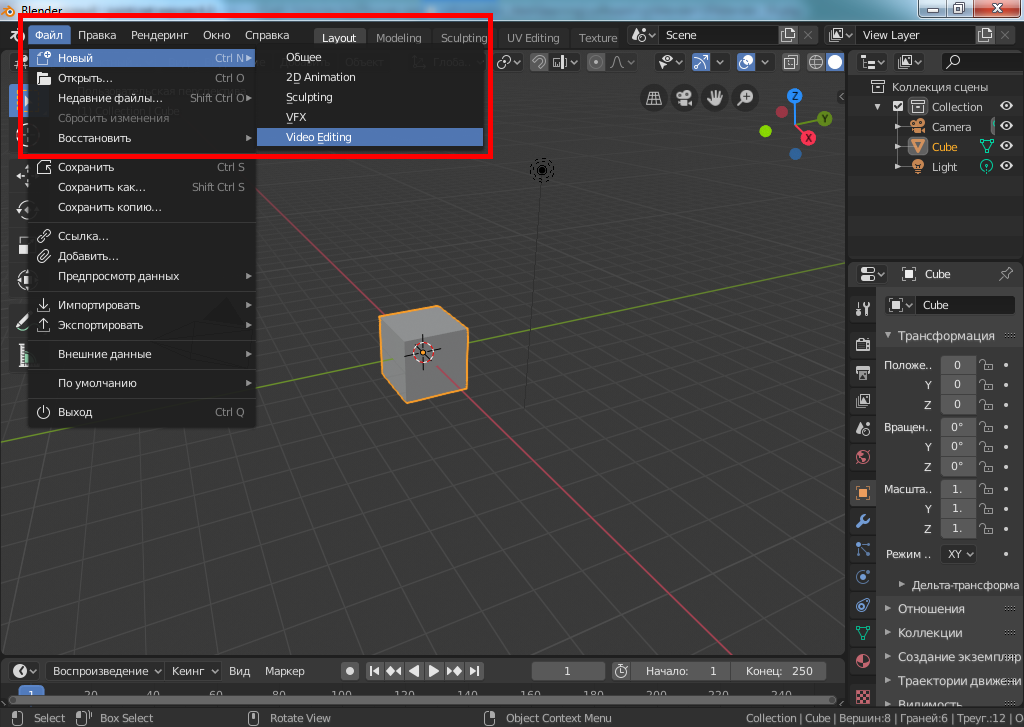Click the Сохранить как... menu entry

[x=102, y=187]
